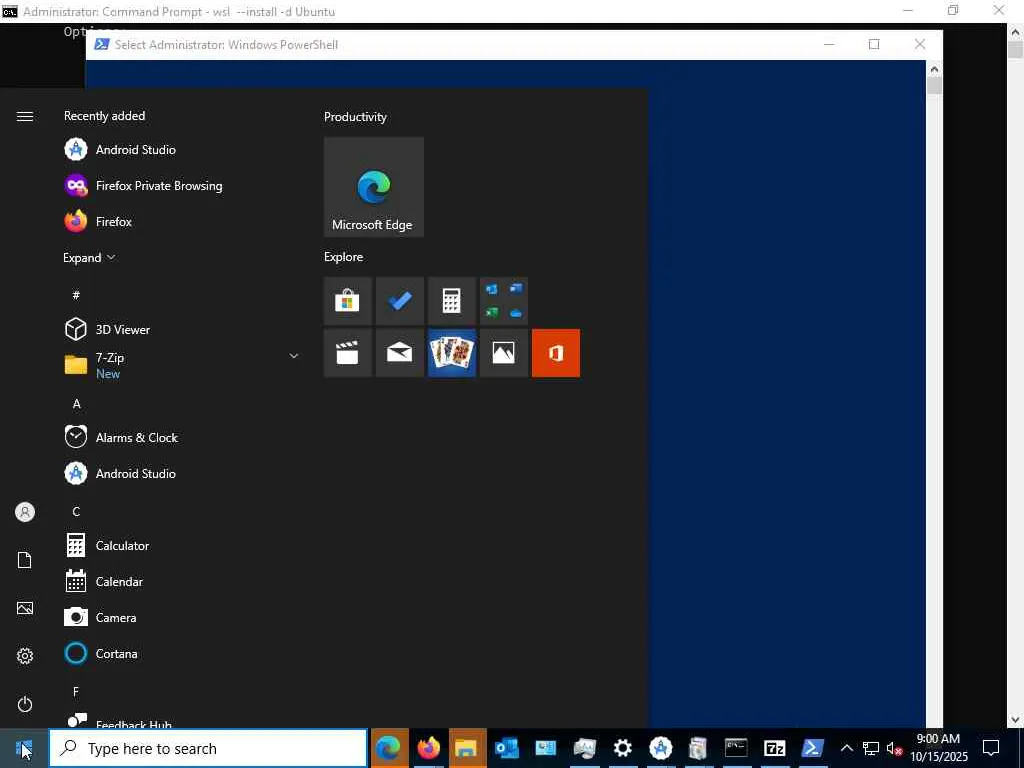Click the muted volume tray icon

pyautogui.click(x=894, y=748)
